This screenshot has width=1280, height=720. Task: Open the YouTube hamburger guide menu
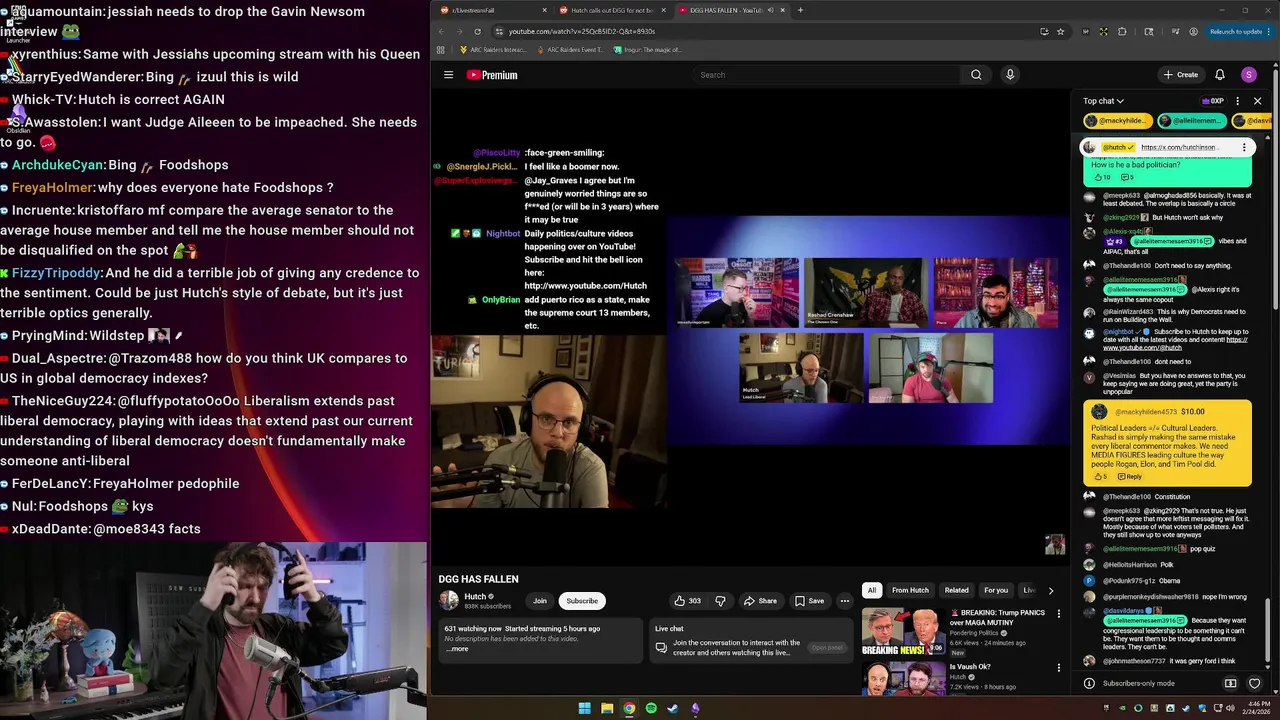tap(448, 75)
